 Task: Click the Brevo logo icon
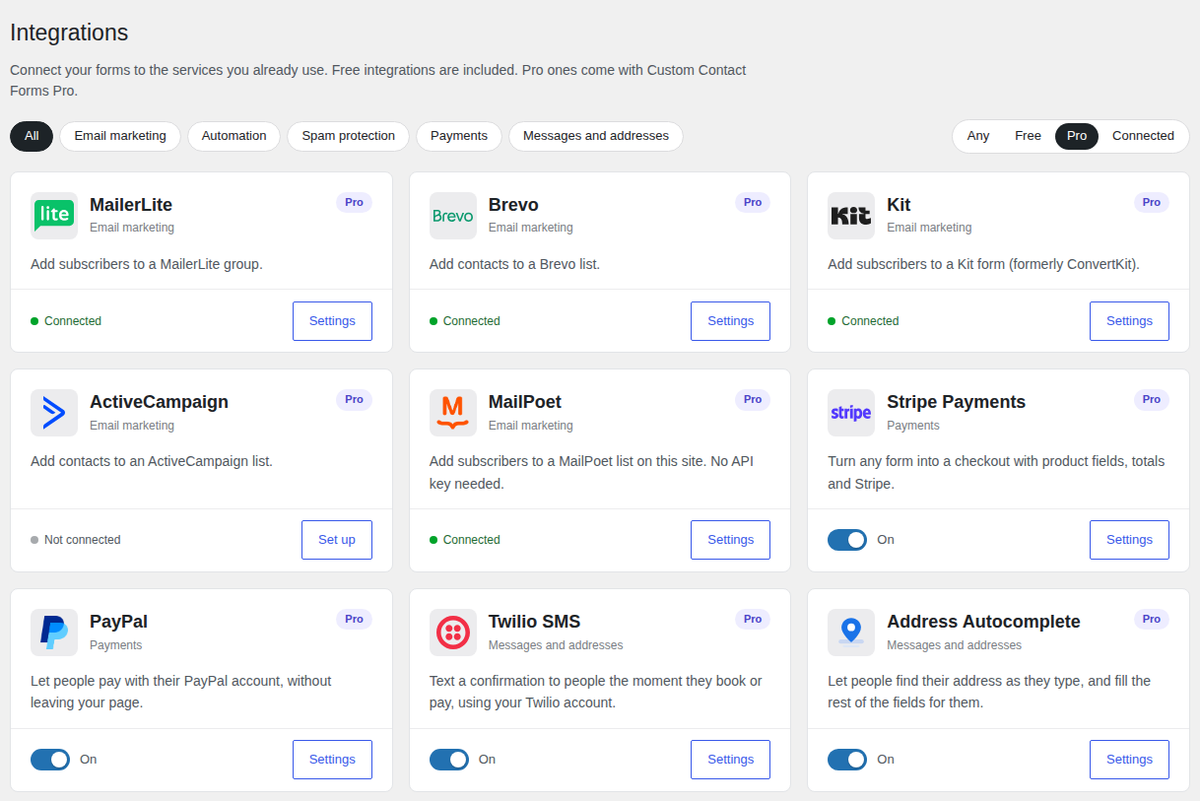pos(453,215)
